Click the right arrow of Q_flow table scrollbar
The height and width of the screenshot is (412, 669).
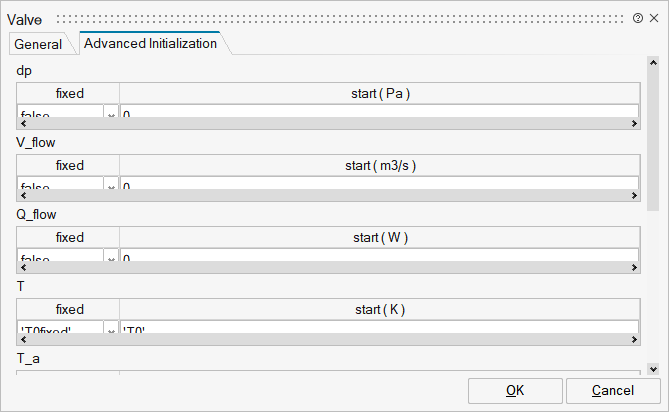click(634, 268)
